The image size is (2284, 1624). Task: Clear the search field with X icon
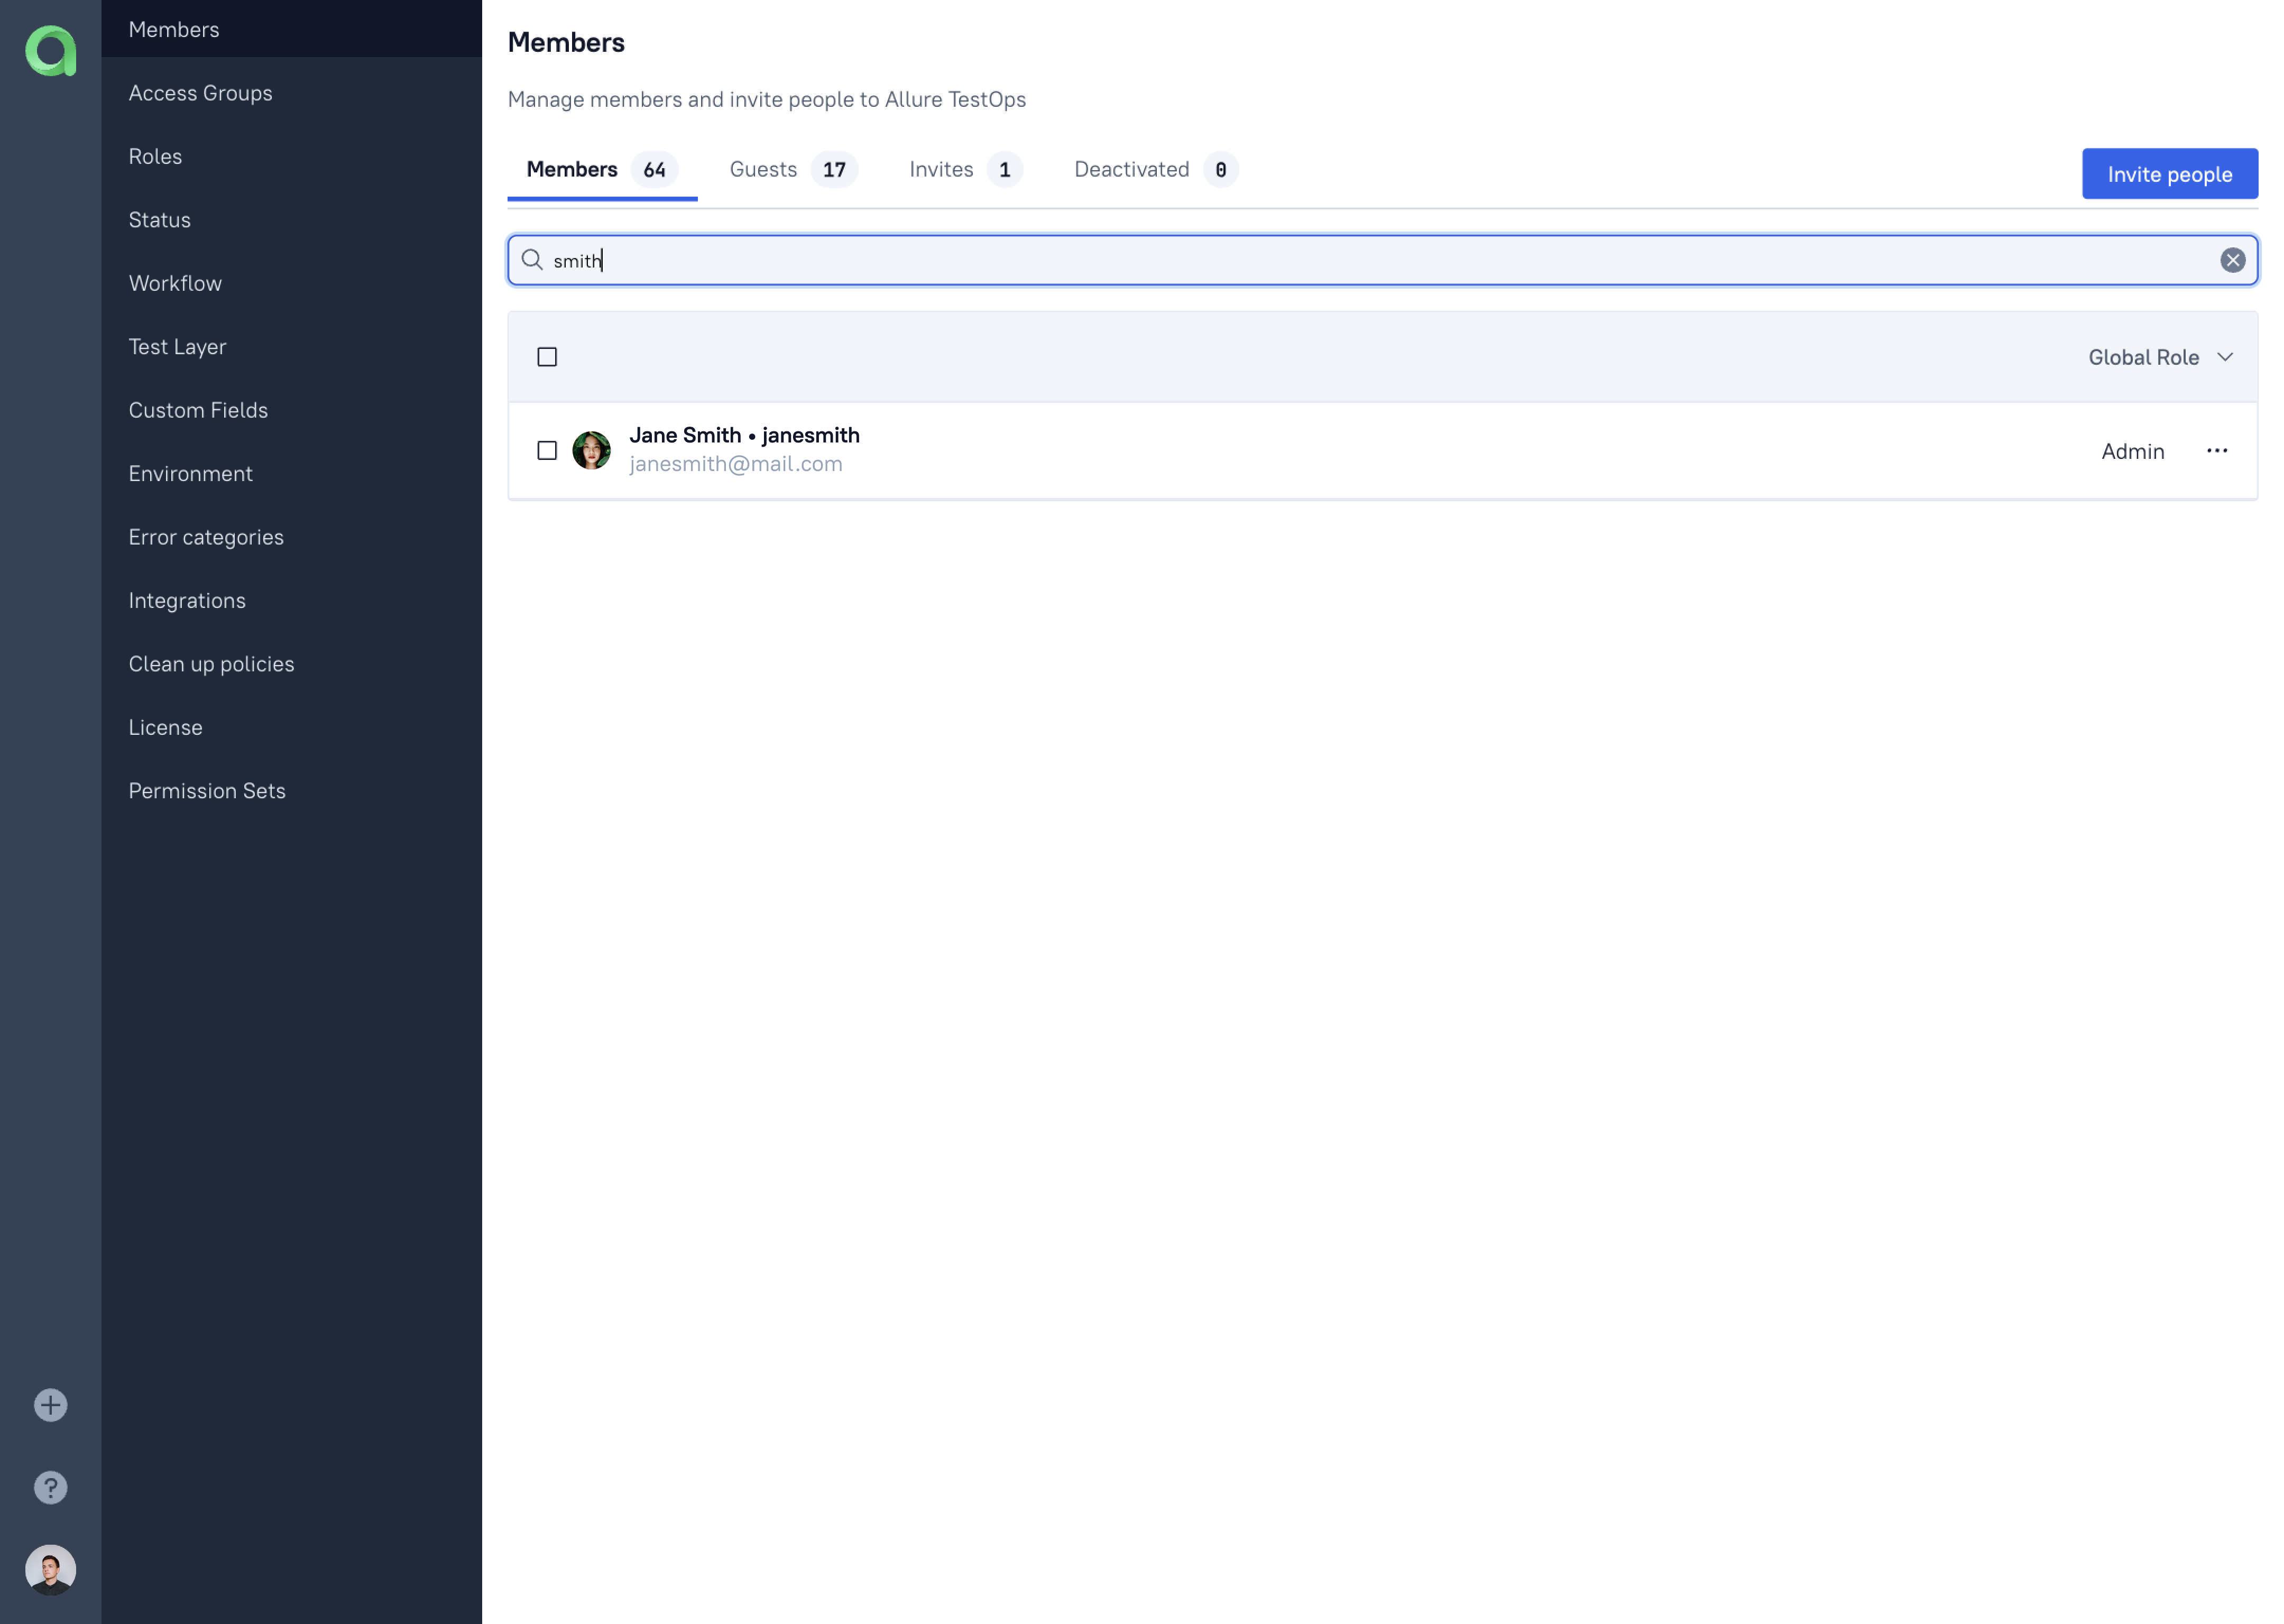(2232, 260)
